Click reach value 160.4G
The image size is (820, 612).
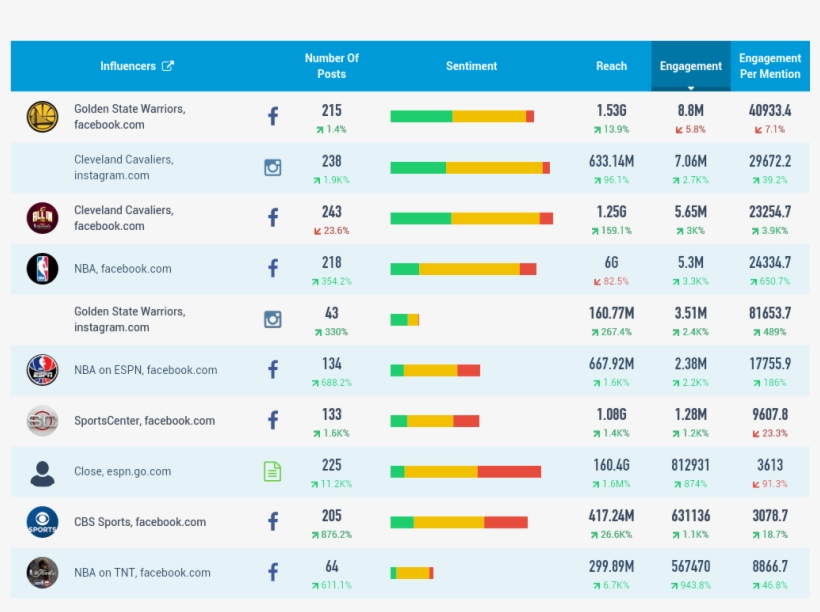[x=611, y=465]
